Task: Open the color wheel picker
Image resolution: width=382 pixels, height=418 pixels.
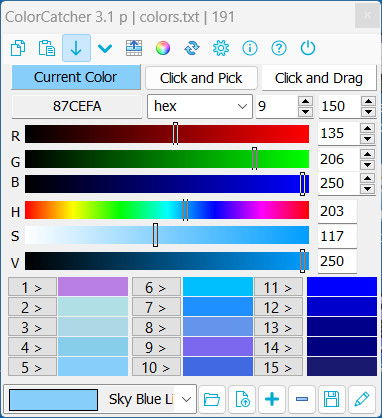Action: pyautogui.click(x=163, y=48)
